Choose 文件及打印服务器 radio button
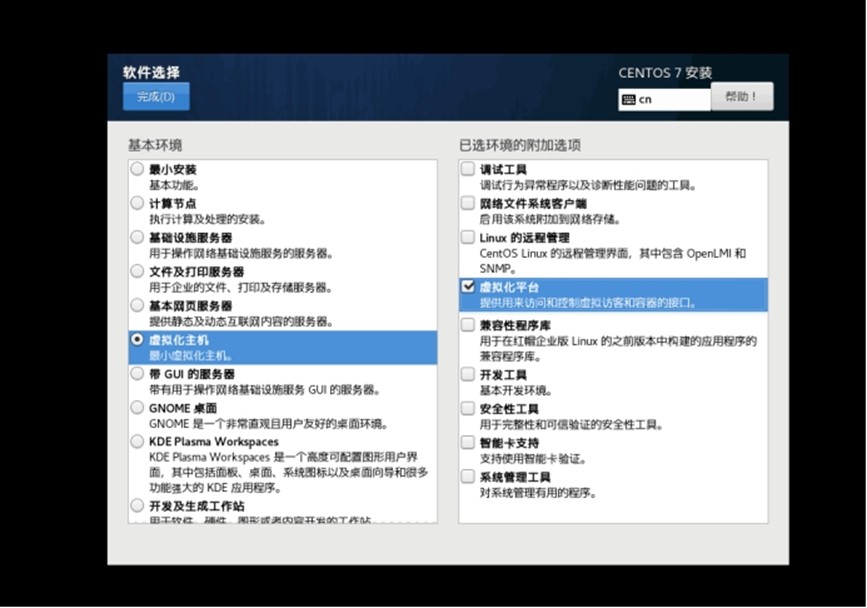Viewport: 867px width, 608px height. pos(137,271)
